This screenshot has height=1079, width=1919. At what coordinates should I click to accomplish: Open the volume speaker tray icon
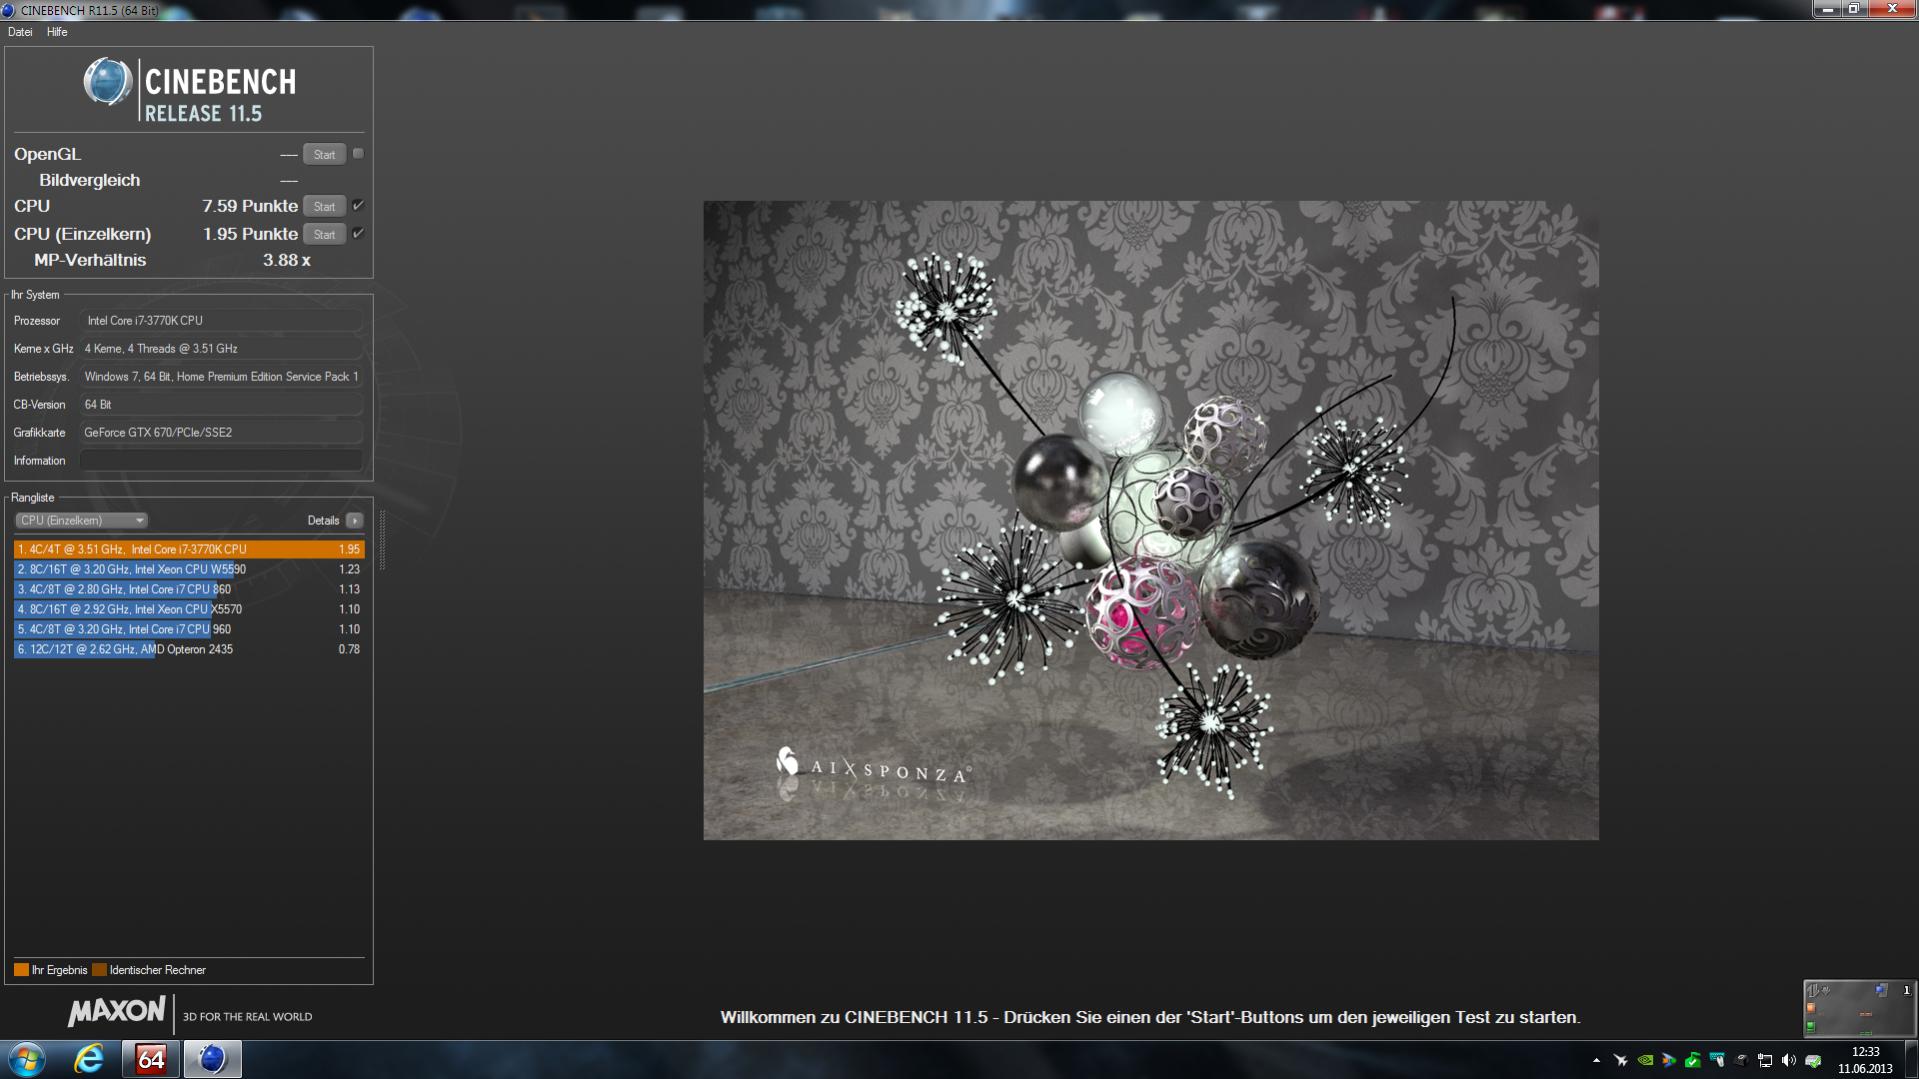click(1789, 1060)
